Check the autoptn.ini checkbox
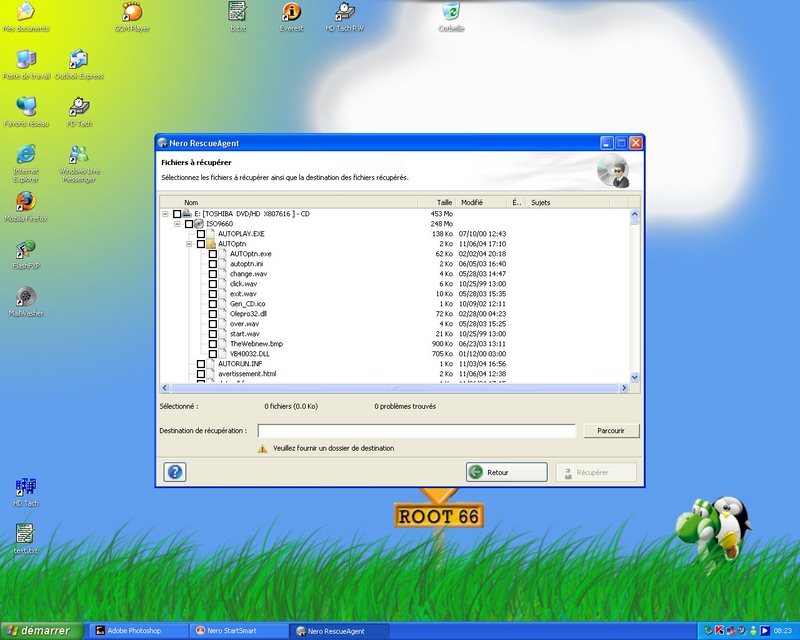 (x=213, y=264)
